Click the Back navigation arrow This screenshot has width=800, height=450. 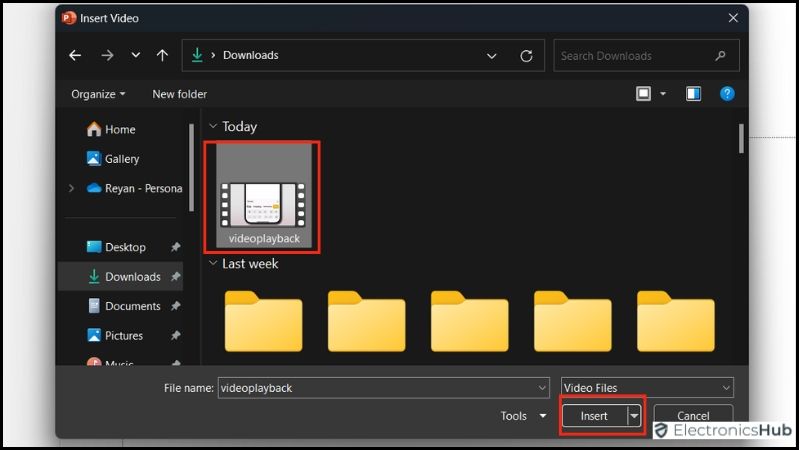click(x=75, y=56)
